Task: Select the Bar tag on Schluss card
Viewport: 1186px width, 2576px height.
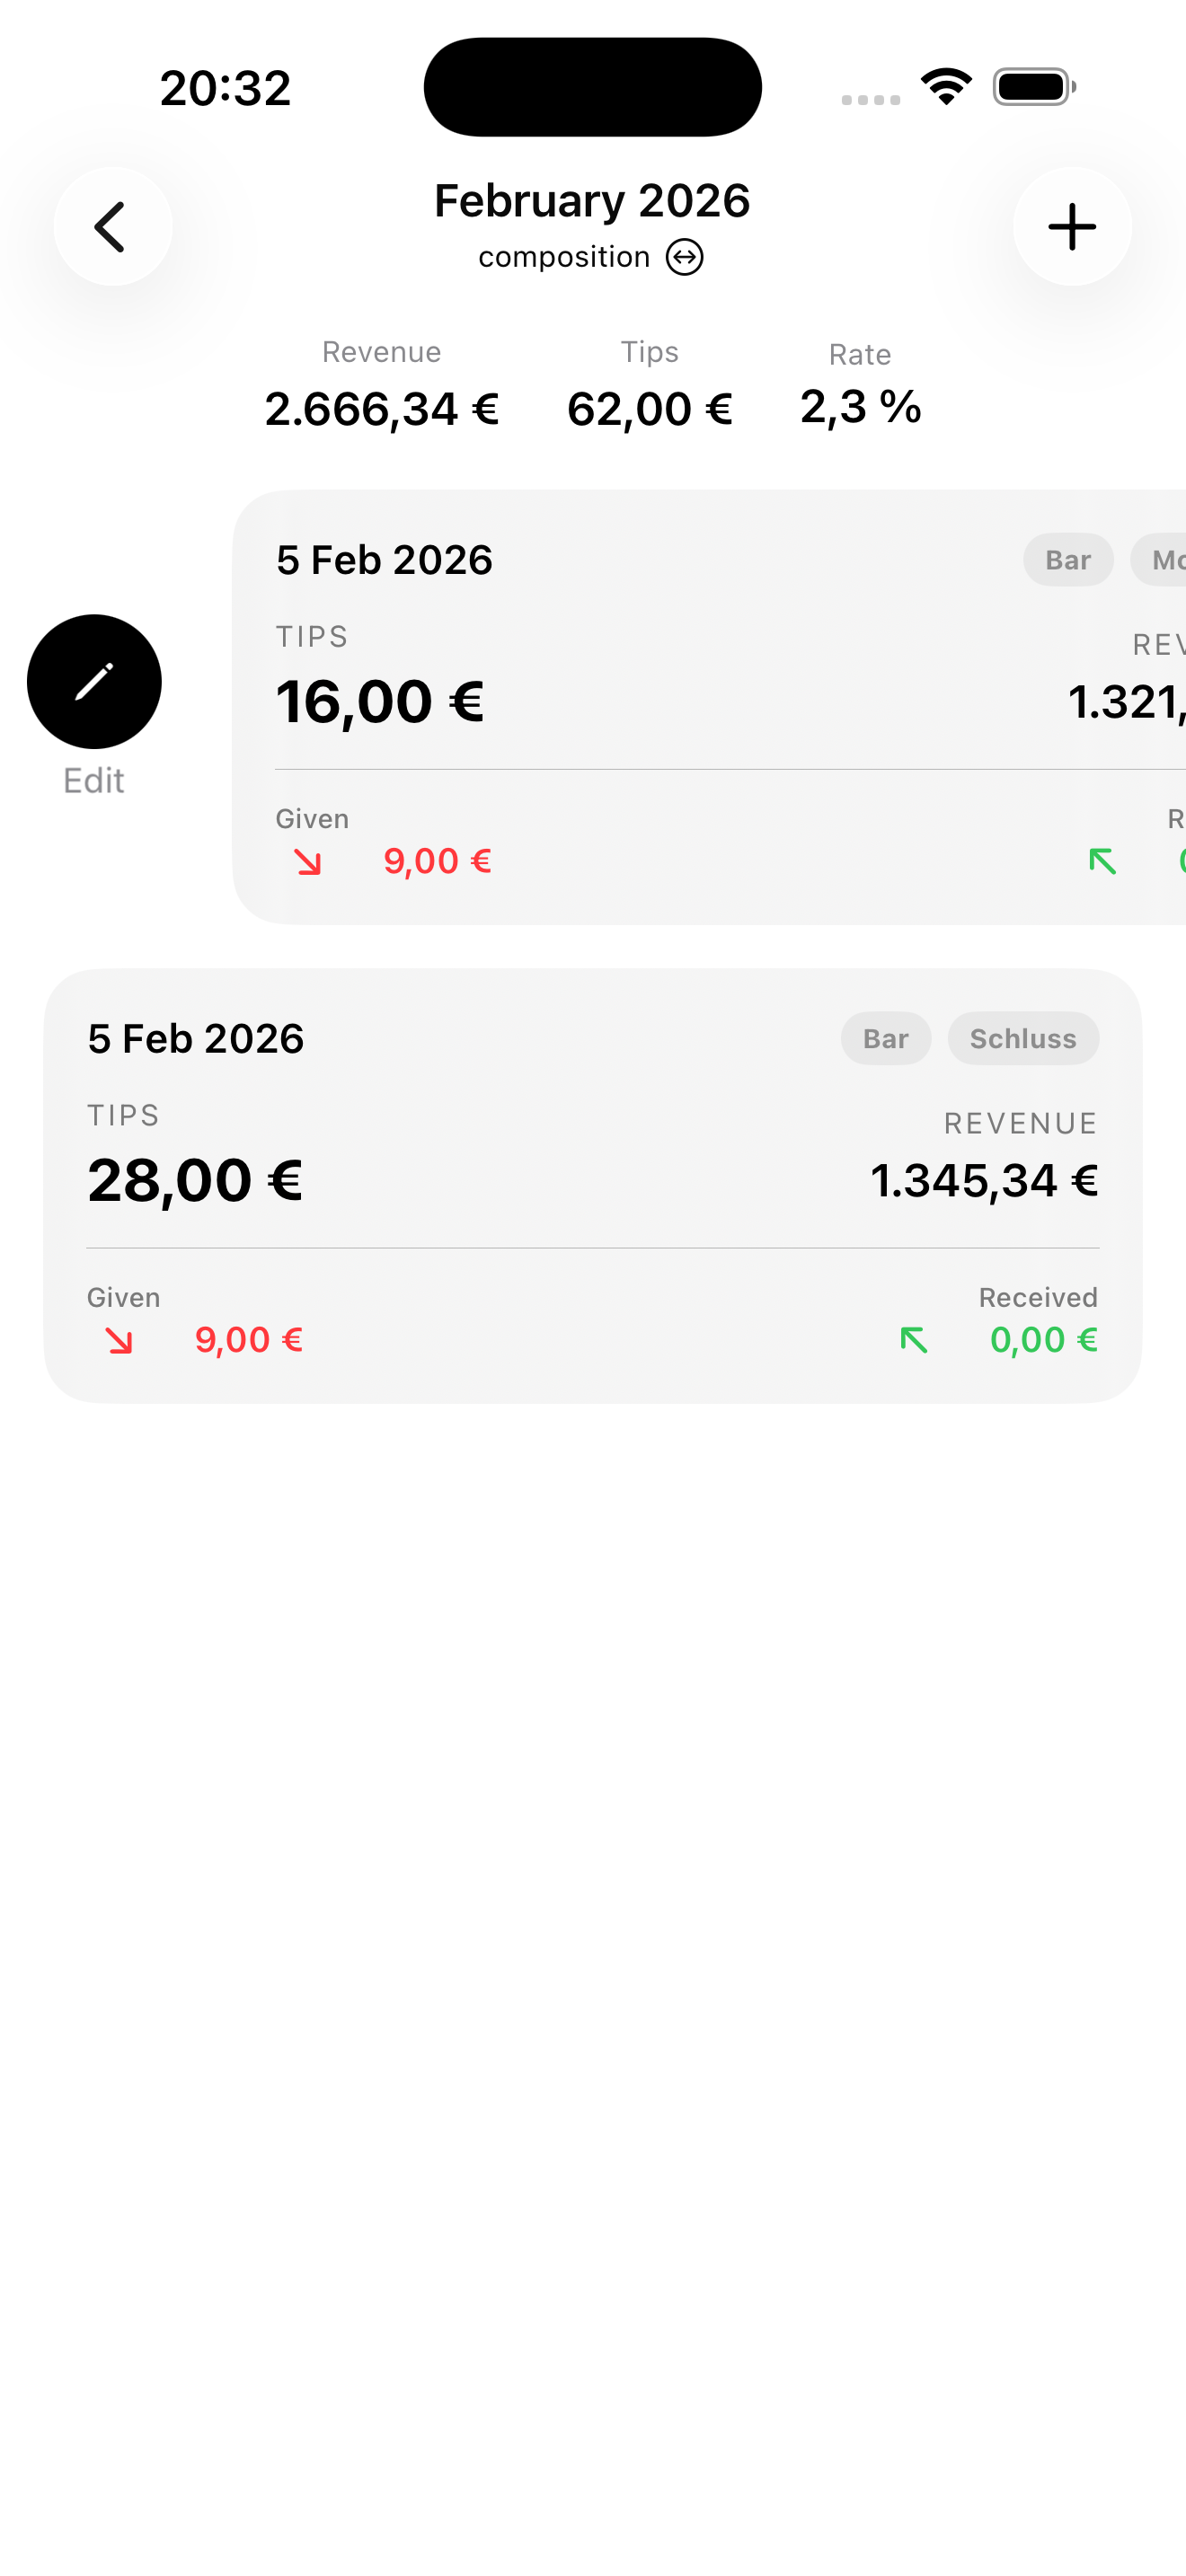Action: click(x=885, y=1039)
